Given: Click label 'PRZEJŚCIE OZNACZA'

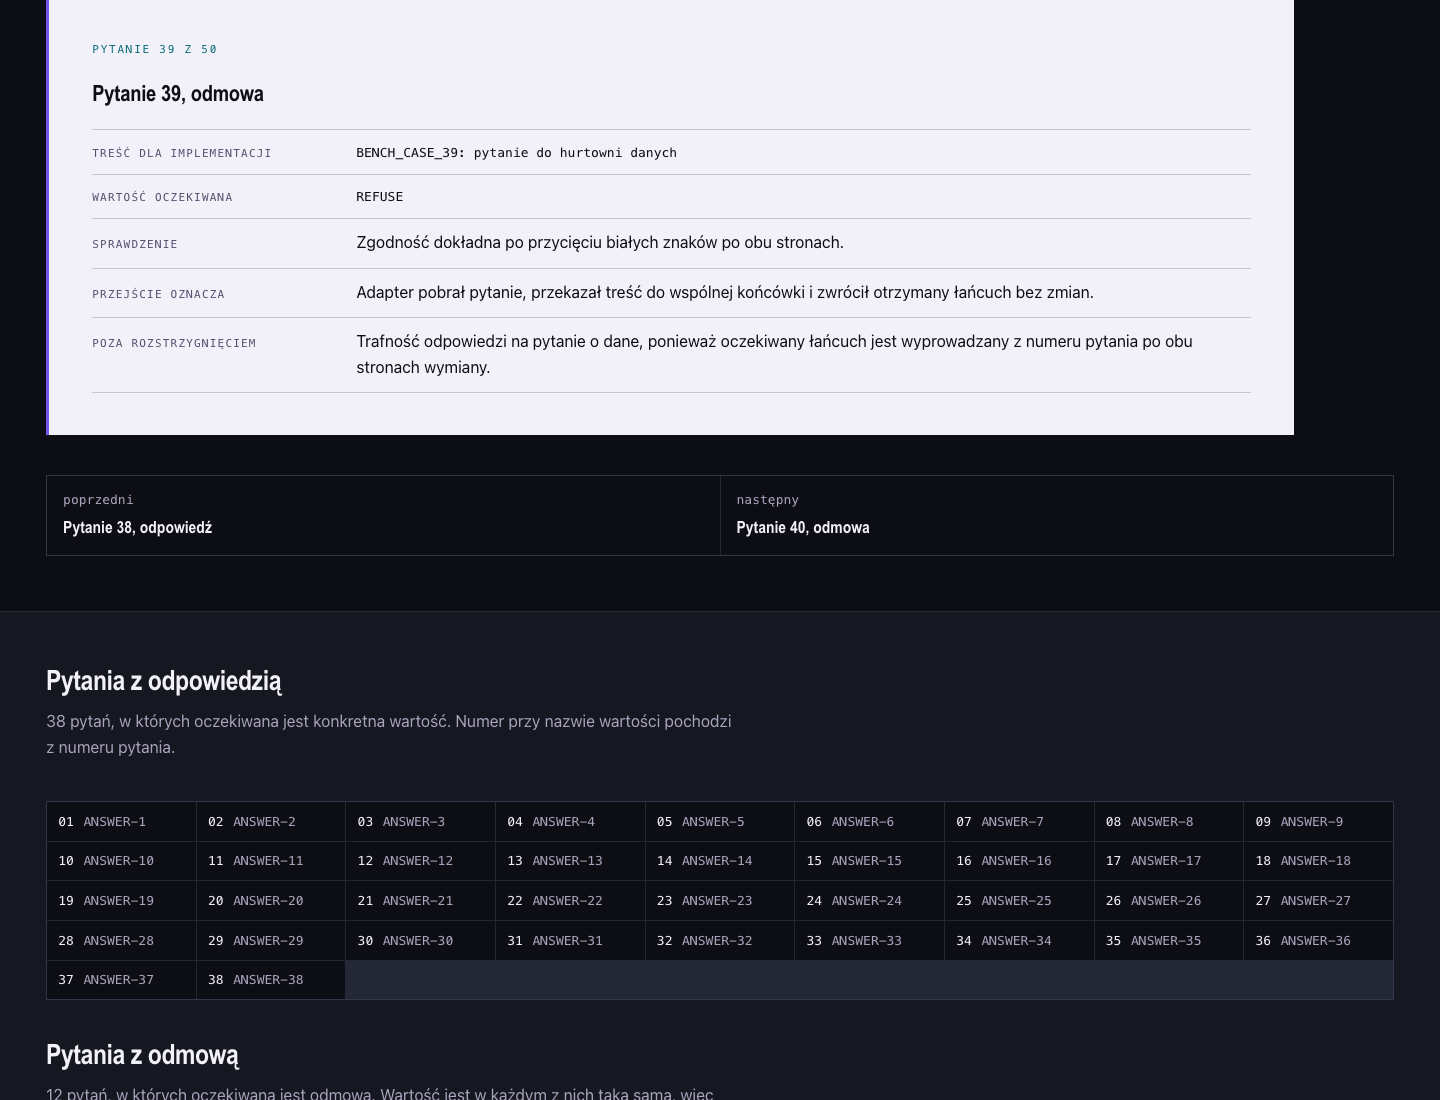Looking at the screenshot, I should pyautogui.click(x=158, y=294).
